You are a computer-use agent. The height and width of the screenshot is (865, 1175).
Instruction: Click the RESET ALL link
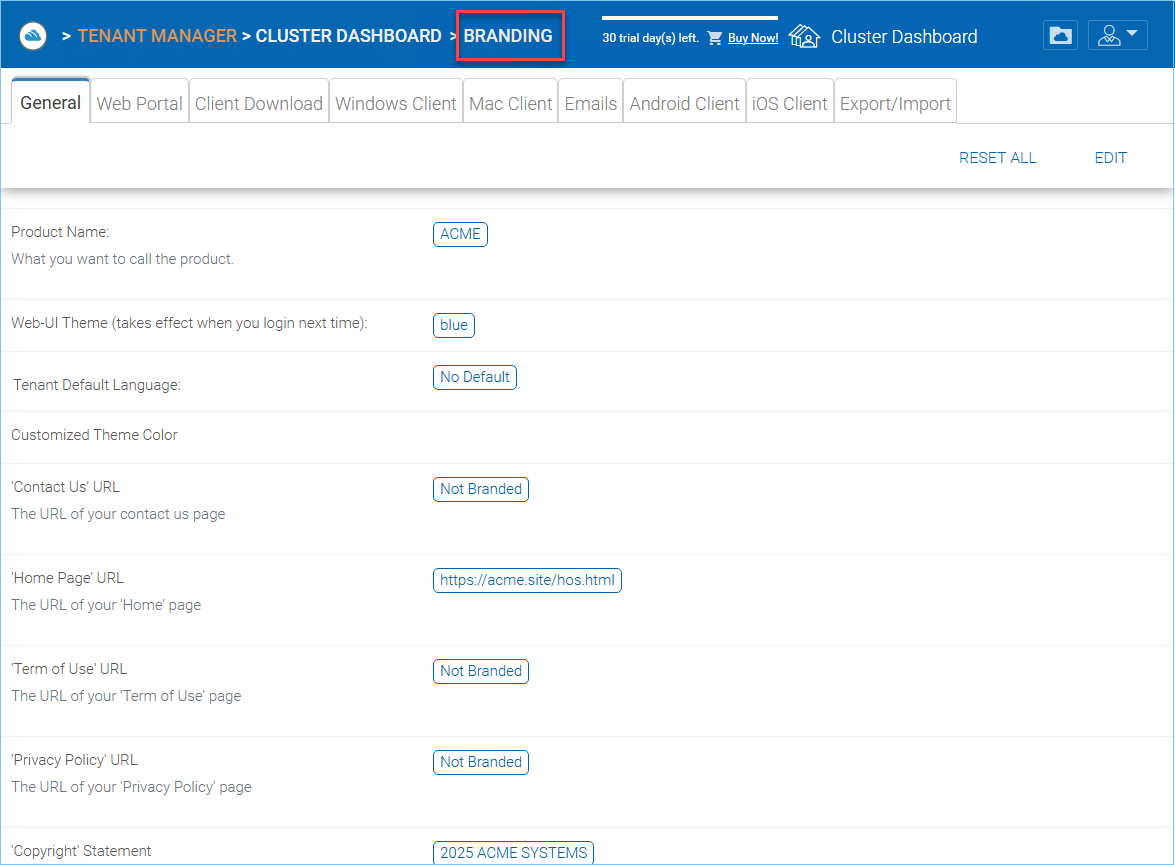(x=997, y=157)
